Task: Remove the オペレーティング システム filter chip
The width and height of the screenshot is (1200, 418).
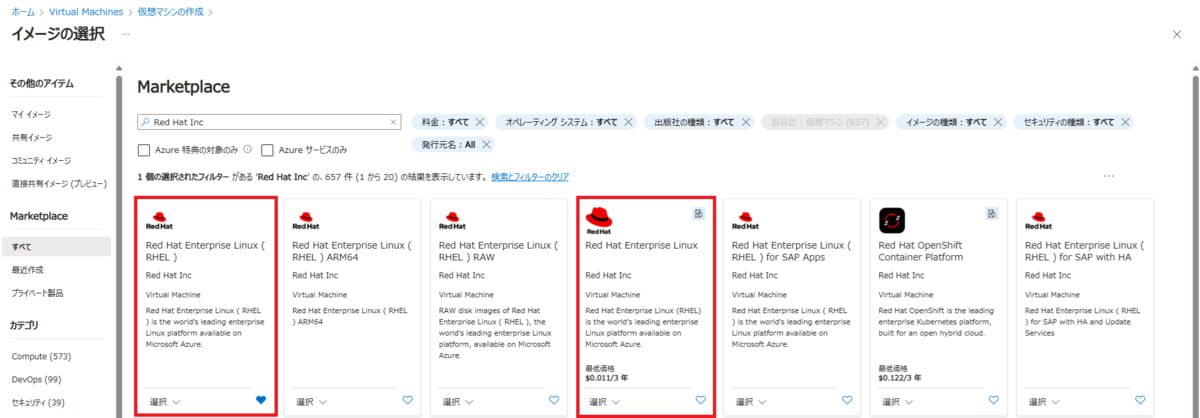Action: pyautogui.click(x=628, y=122)
